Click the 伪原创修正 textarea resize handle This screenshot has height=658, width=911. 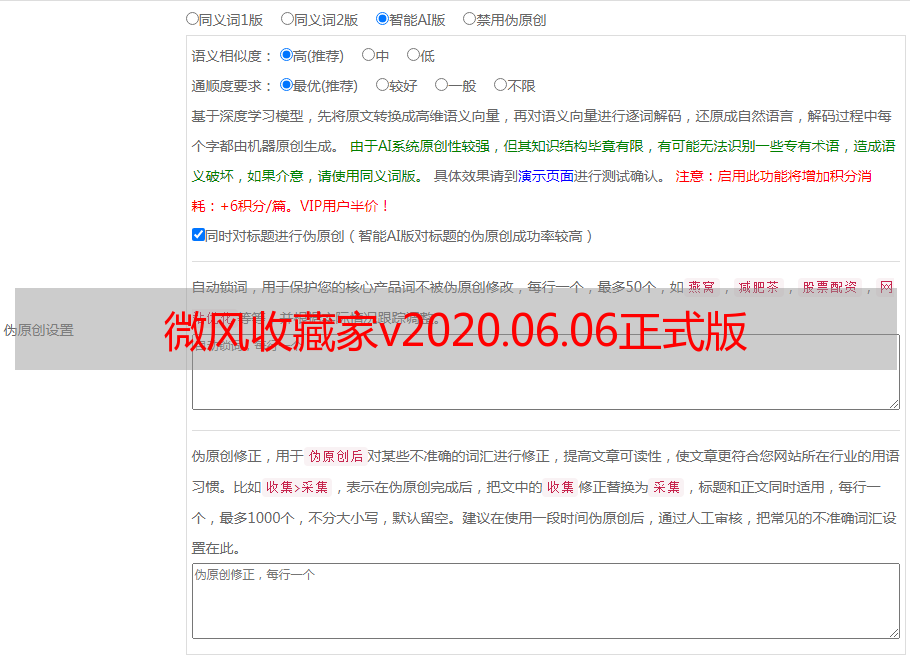894,633
